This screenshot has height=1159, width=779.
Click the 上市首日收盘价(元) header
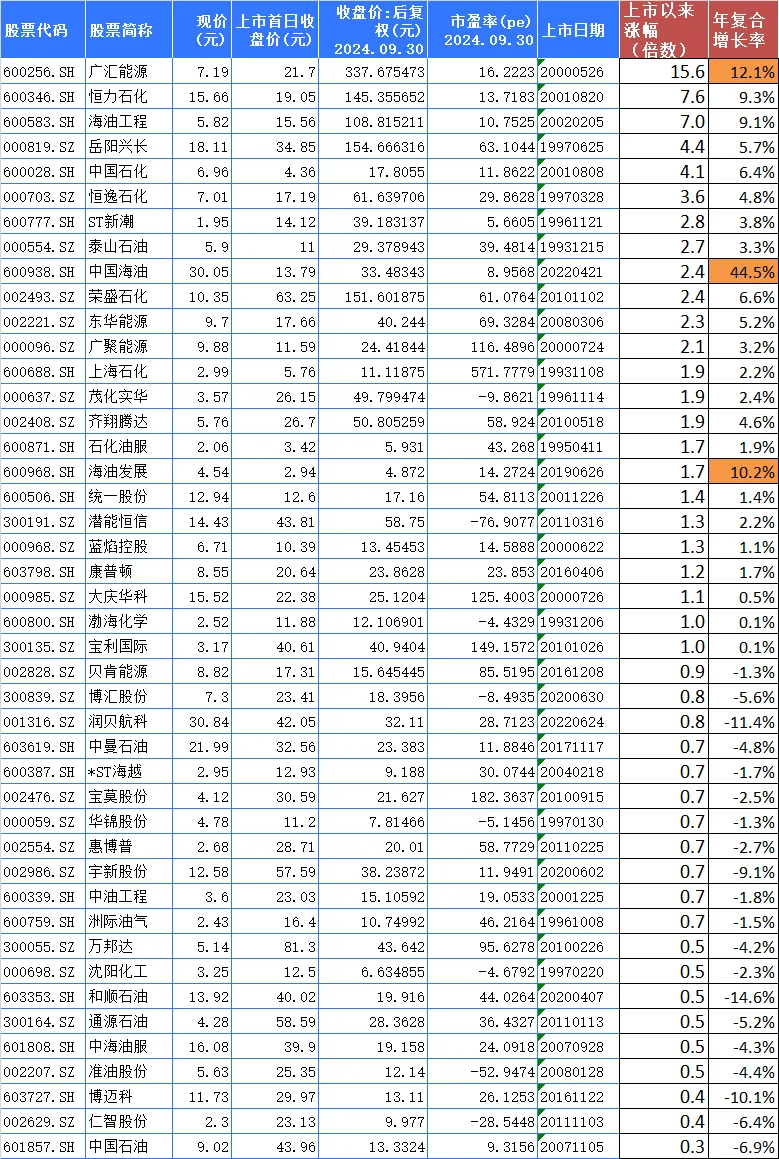275,30
